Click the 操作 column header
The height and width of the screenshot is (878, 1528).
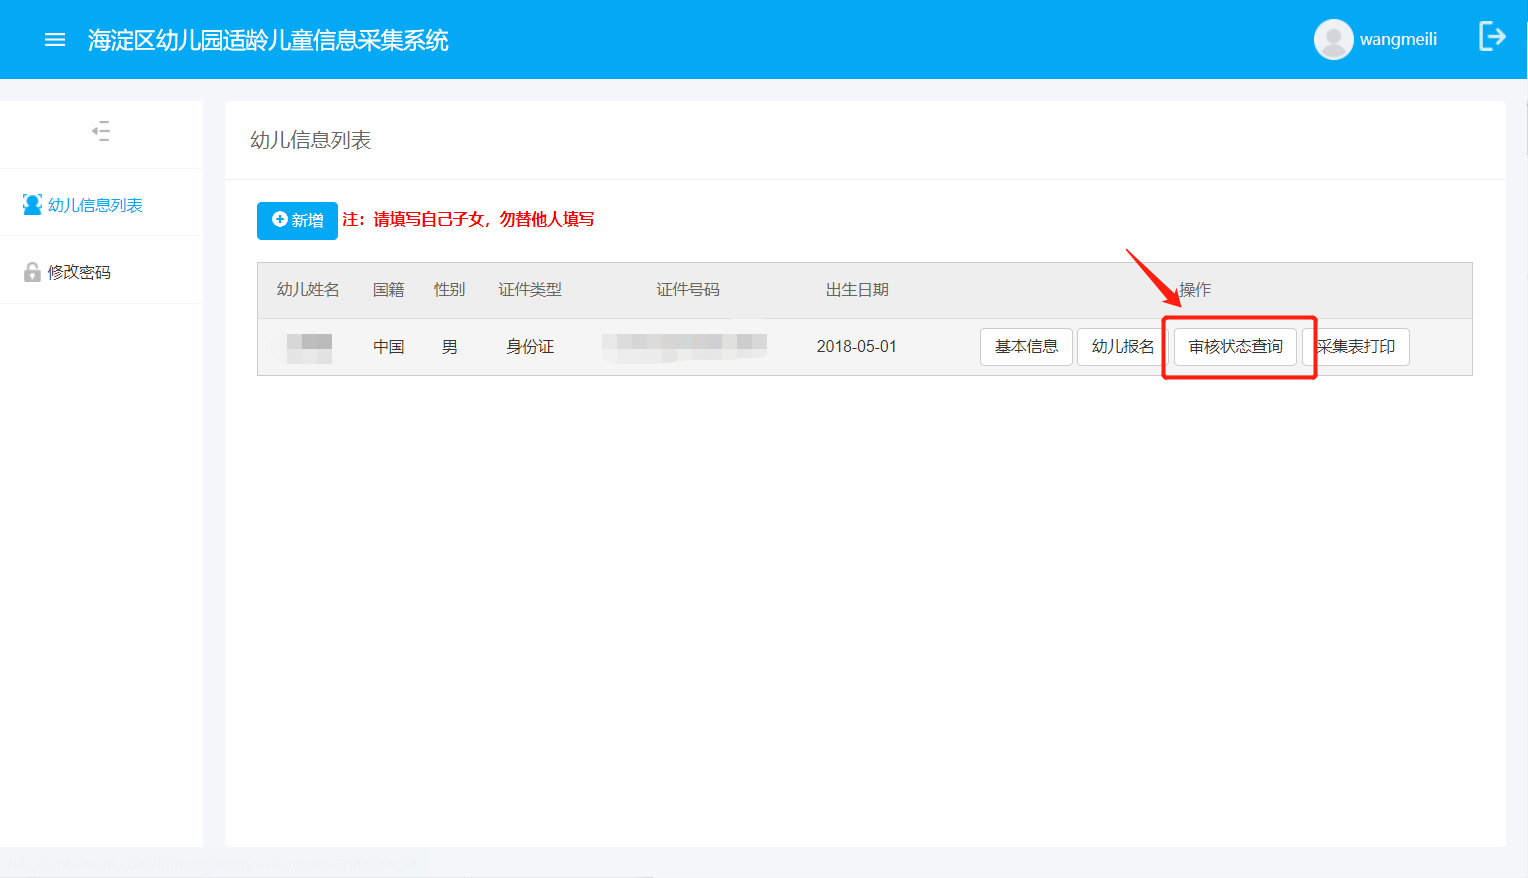[1195, 290]
